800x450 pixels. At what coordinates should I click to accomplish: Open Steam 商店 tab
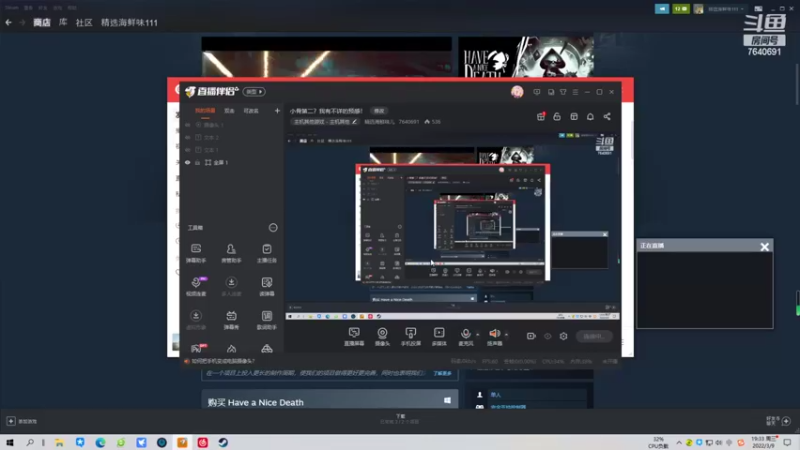coord(42,22)
